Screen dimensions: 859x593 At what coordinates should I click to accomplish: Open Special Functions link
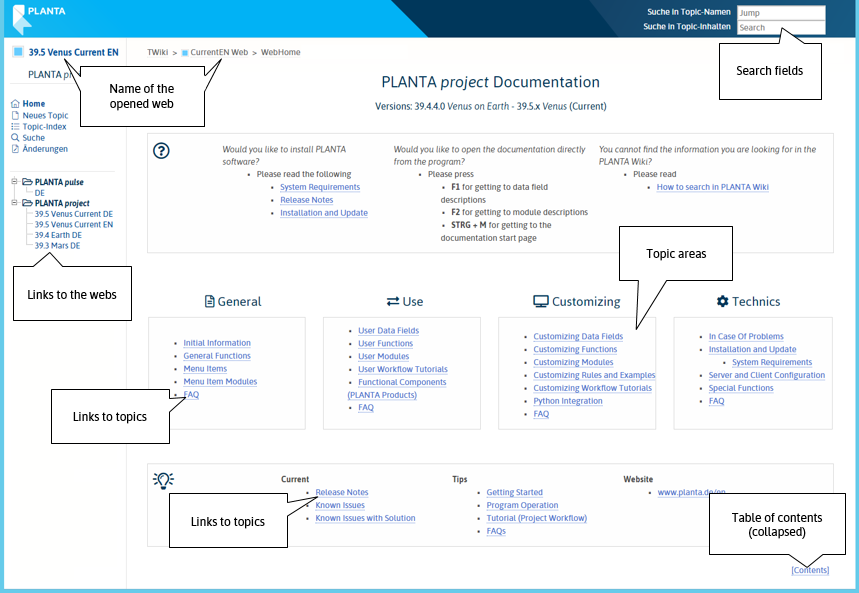tap(741, 387)
